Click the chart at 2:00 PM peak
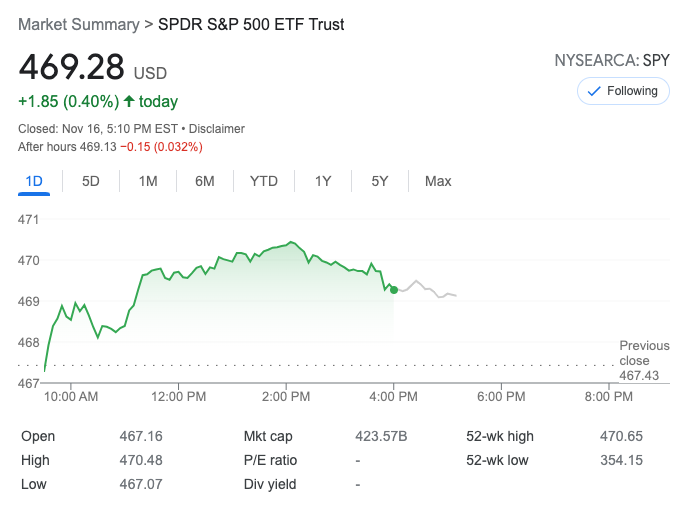Screen dimensions: 691x506 290,242
